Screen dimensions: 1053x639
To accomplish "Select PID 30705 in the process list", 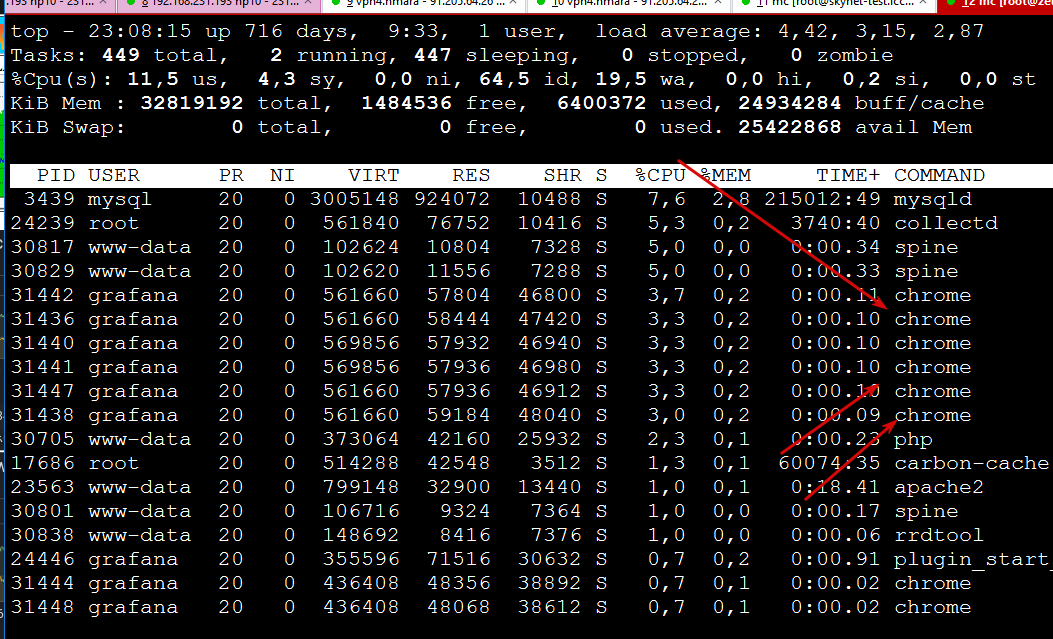I will click(x=42, y=440).
